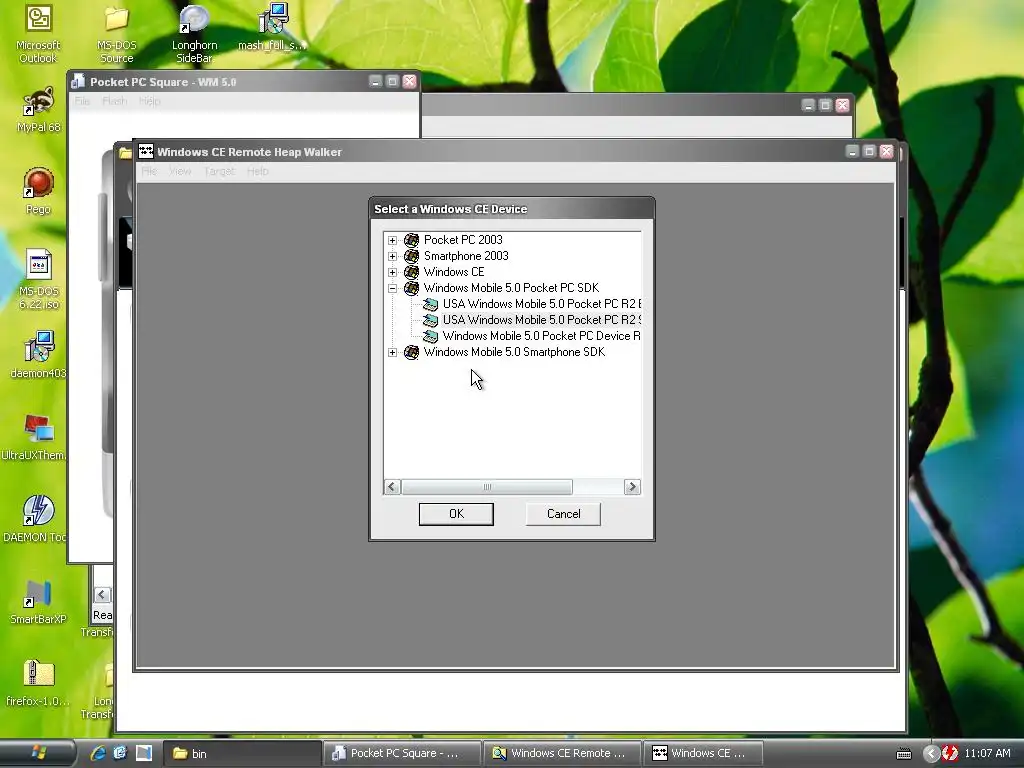Launch Internet Explorer from quick launch
Screen dimensions: 1024x768
(98, 753)
